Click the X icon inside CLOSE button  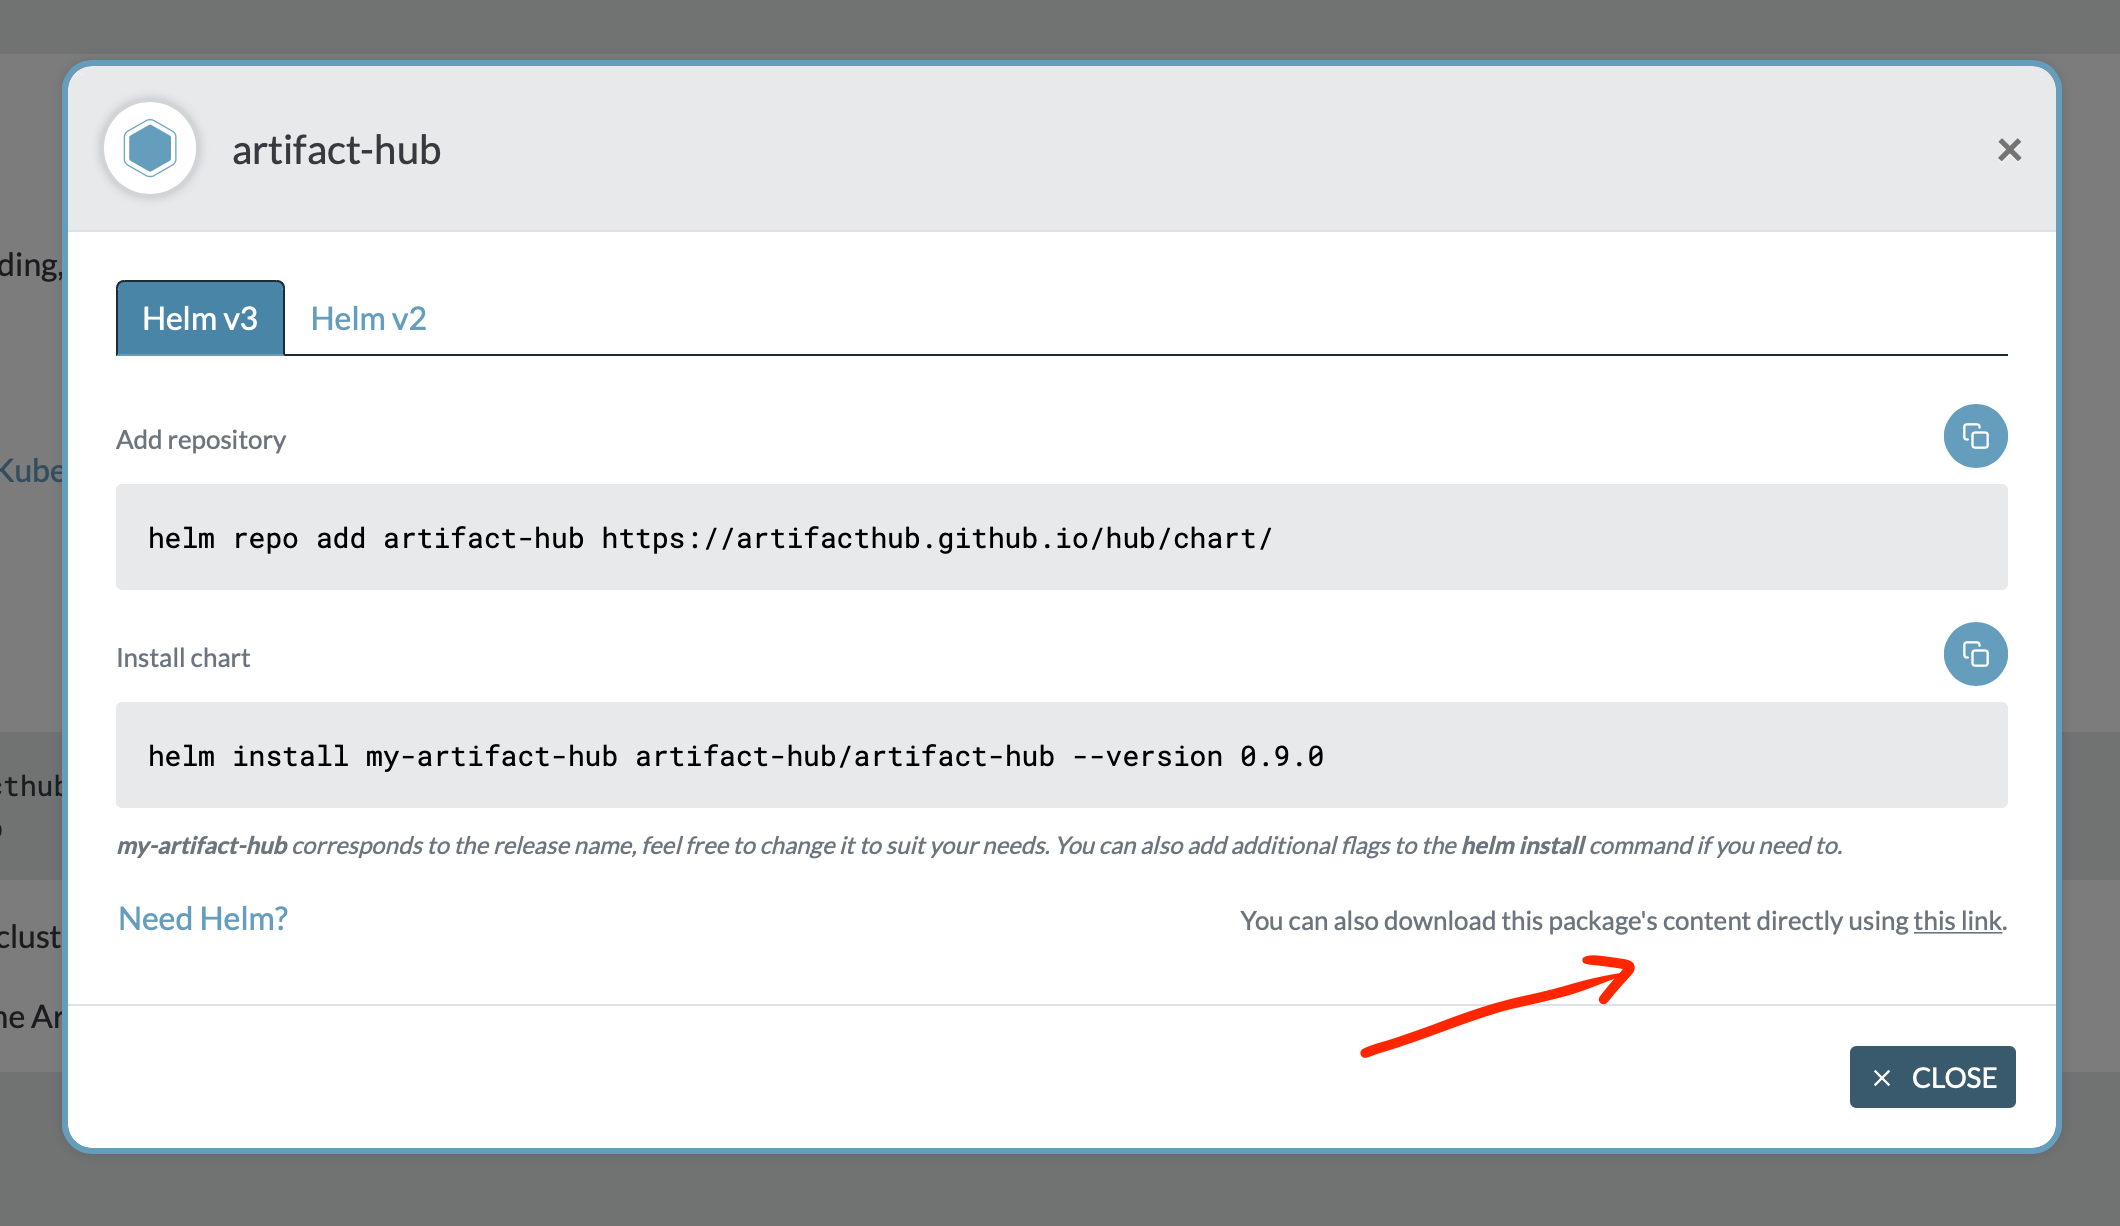(1882, 1078)
